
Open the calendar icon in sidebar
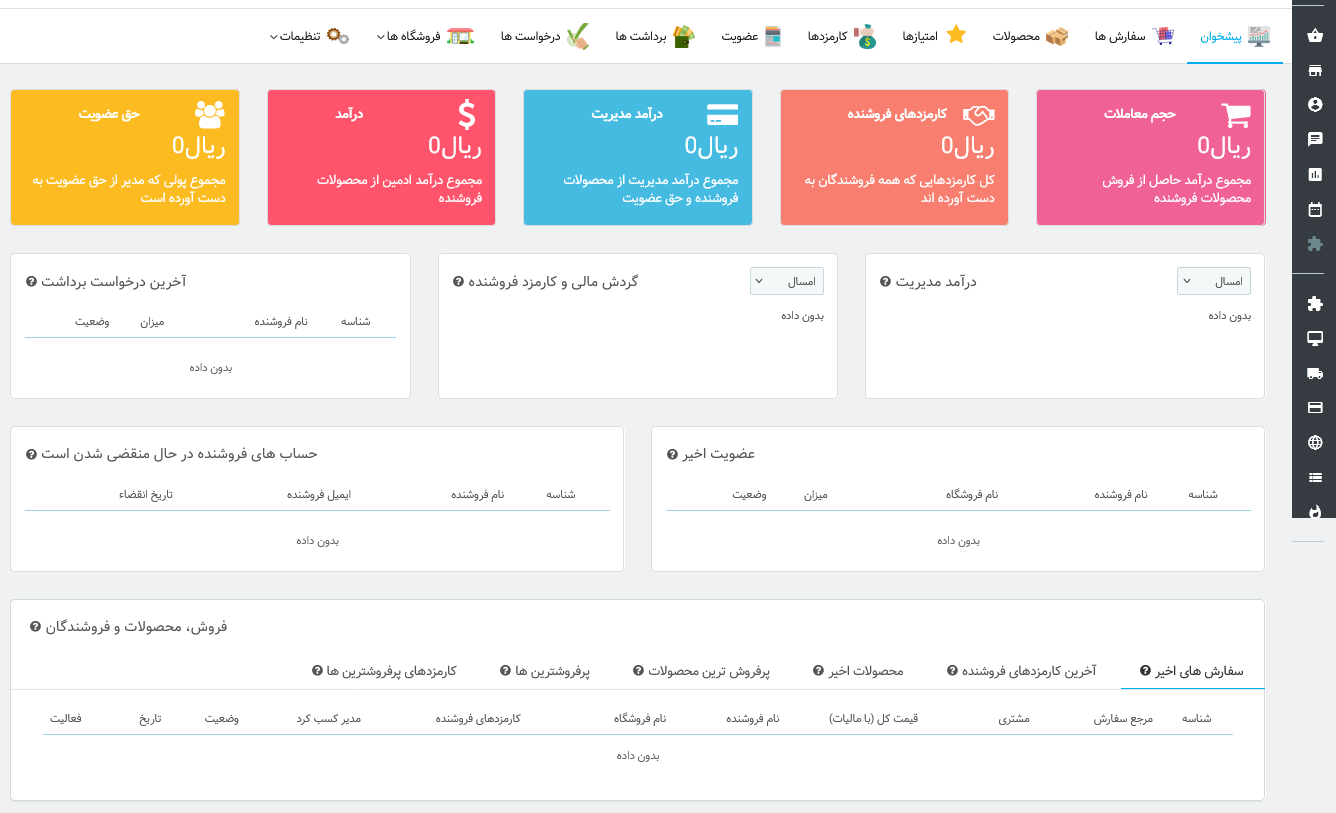1314,209
